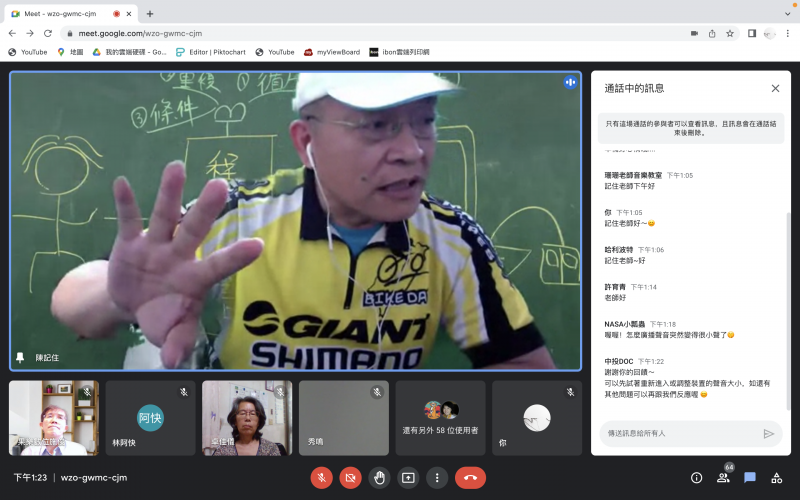Image resolution: width=800 pixels, height=500 pixels.
Task: Open the meeting details info icon
Action: click(697, 478)
